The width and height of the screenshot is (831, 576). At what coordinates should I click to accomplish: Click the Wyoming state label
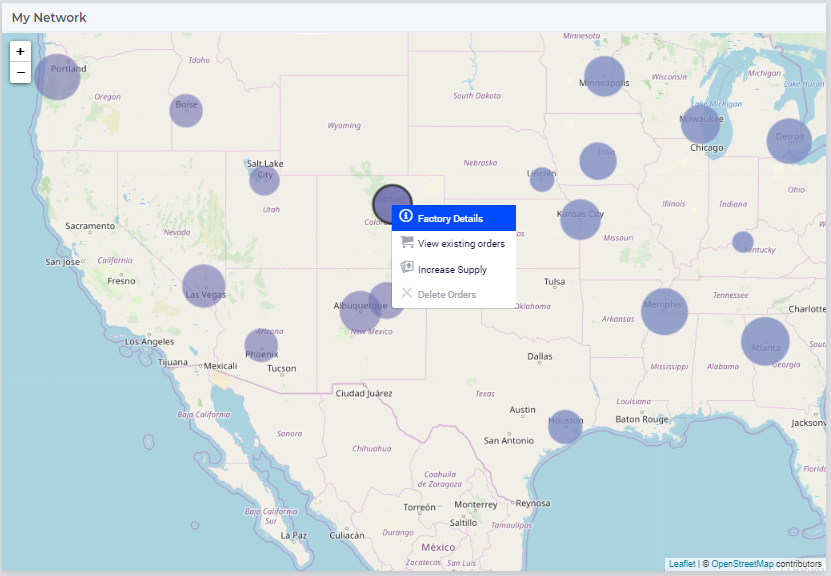tap(344, 126)
